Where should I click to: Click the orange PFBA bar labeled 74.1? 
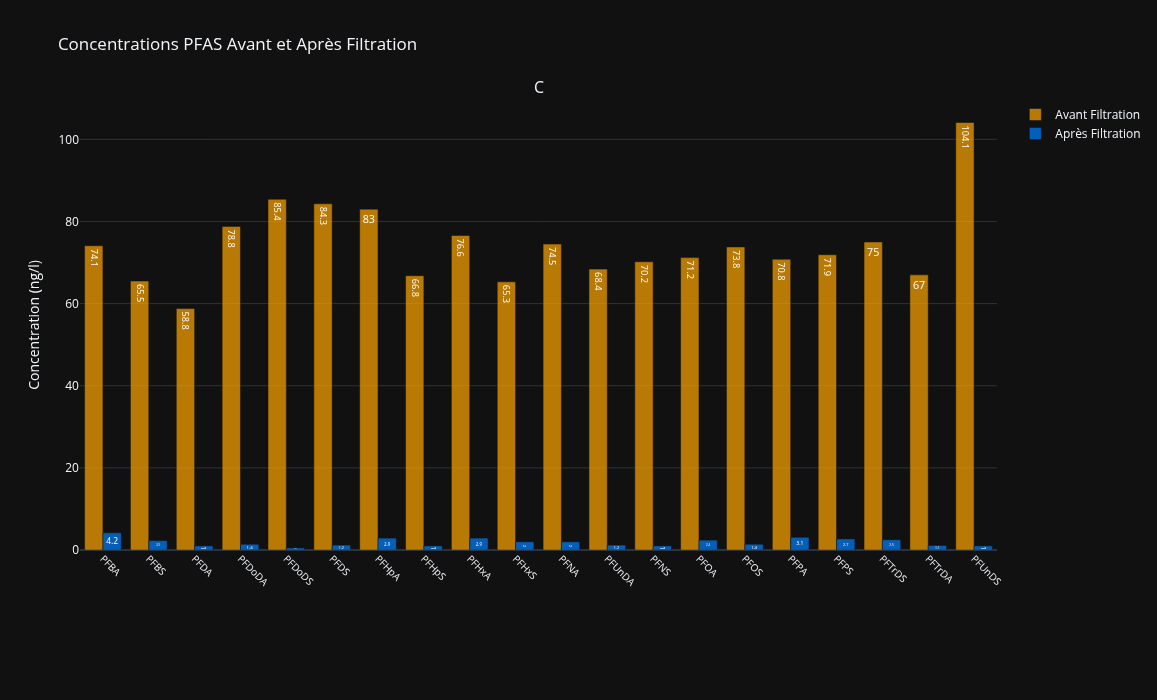click(x=93, y=400)
